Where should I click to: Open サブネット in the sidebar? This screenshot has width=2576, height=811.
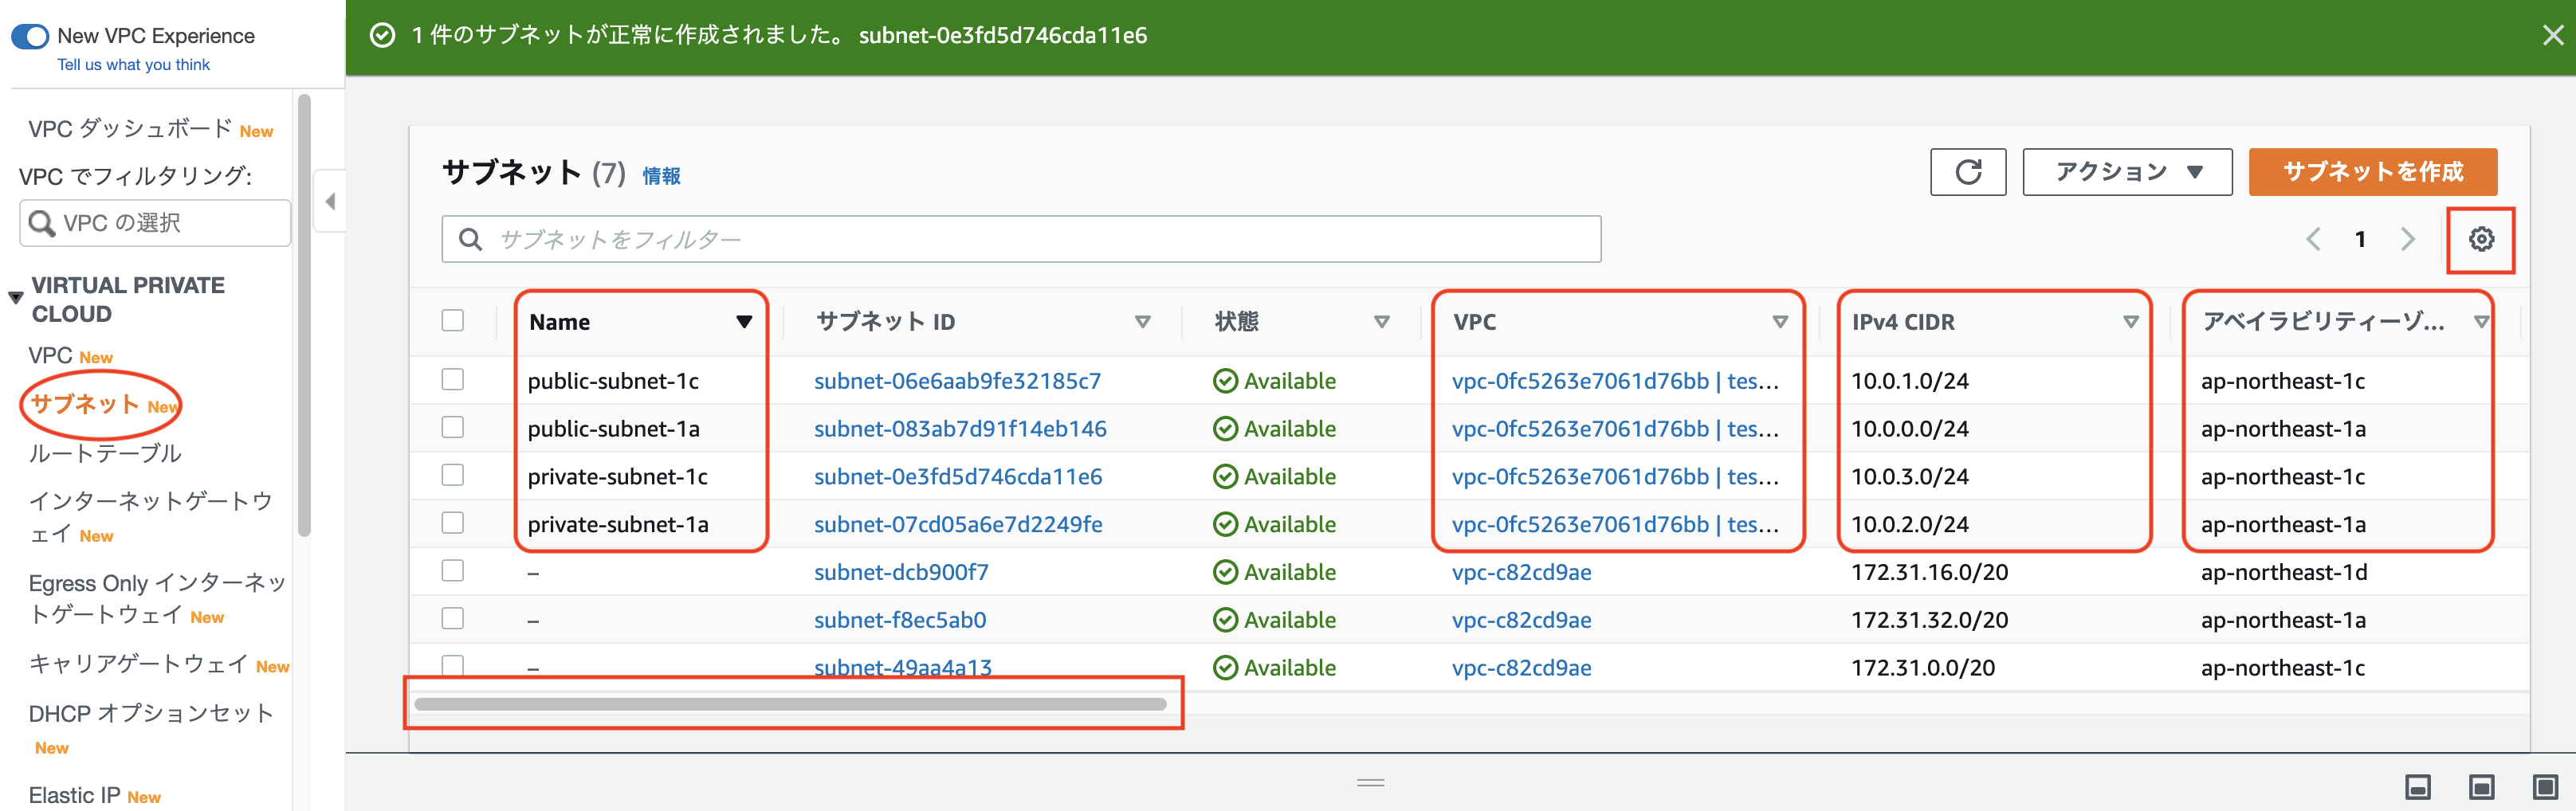click(x=85, y=404)
